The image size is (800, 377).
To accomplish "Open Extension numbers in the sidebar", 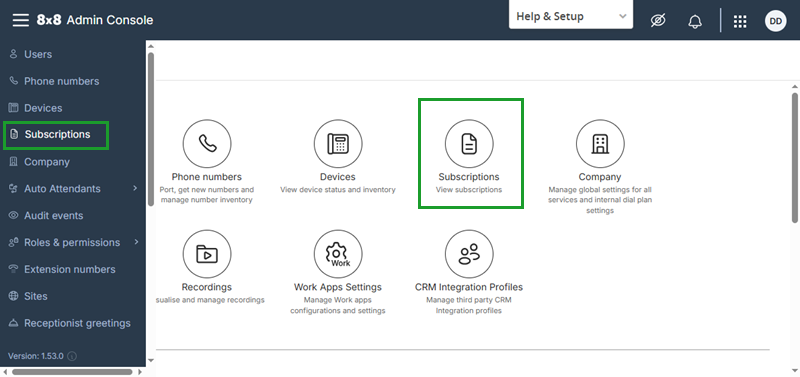I will pyautogui.click(x=70, y=269).
